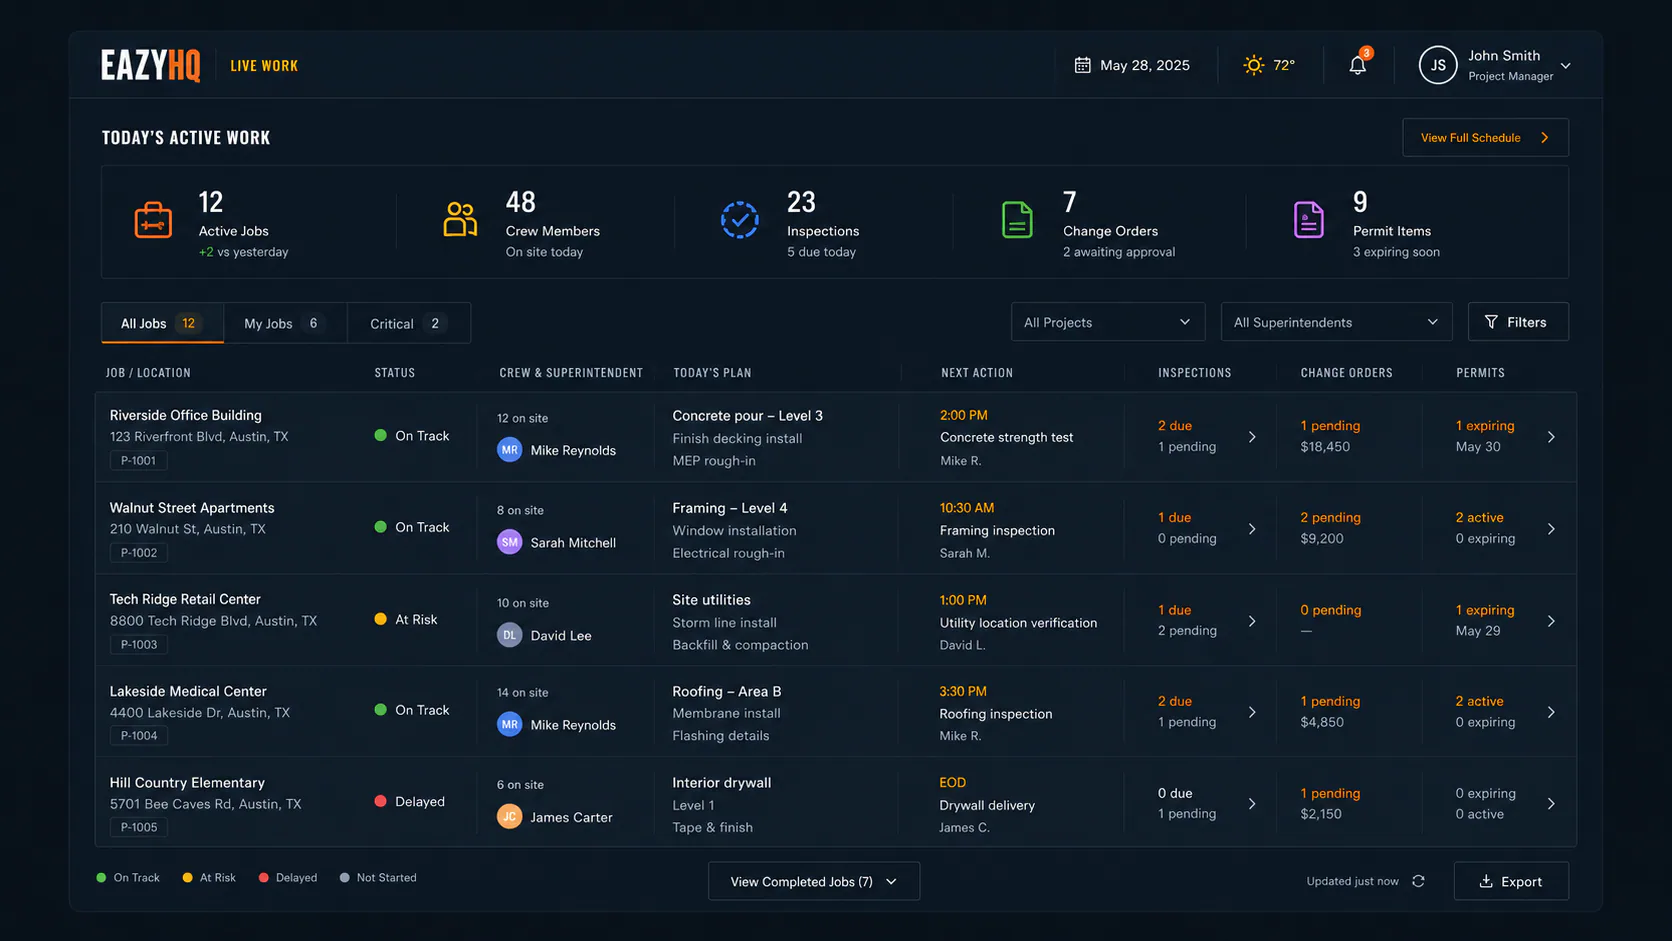Open row details arrow for Walnut Street Apartments

coord(1551,529)
